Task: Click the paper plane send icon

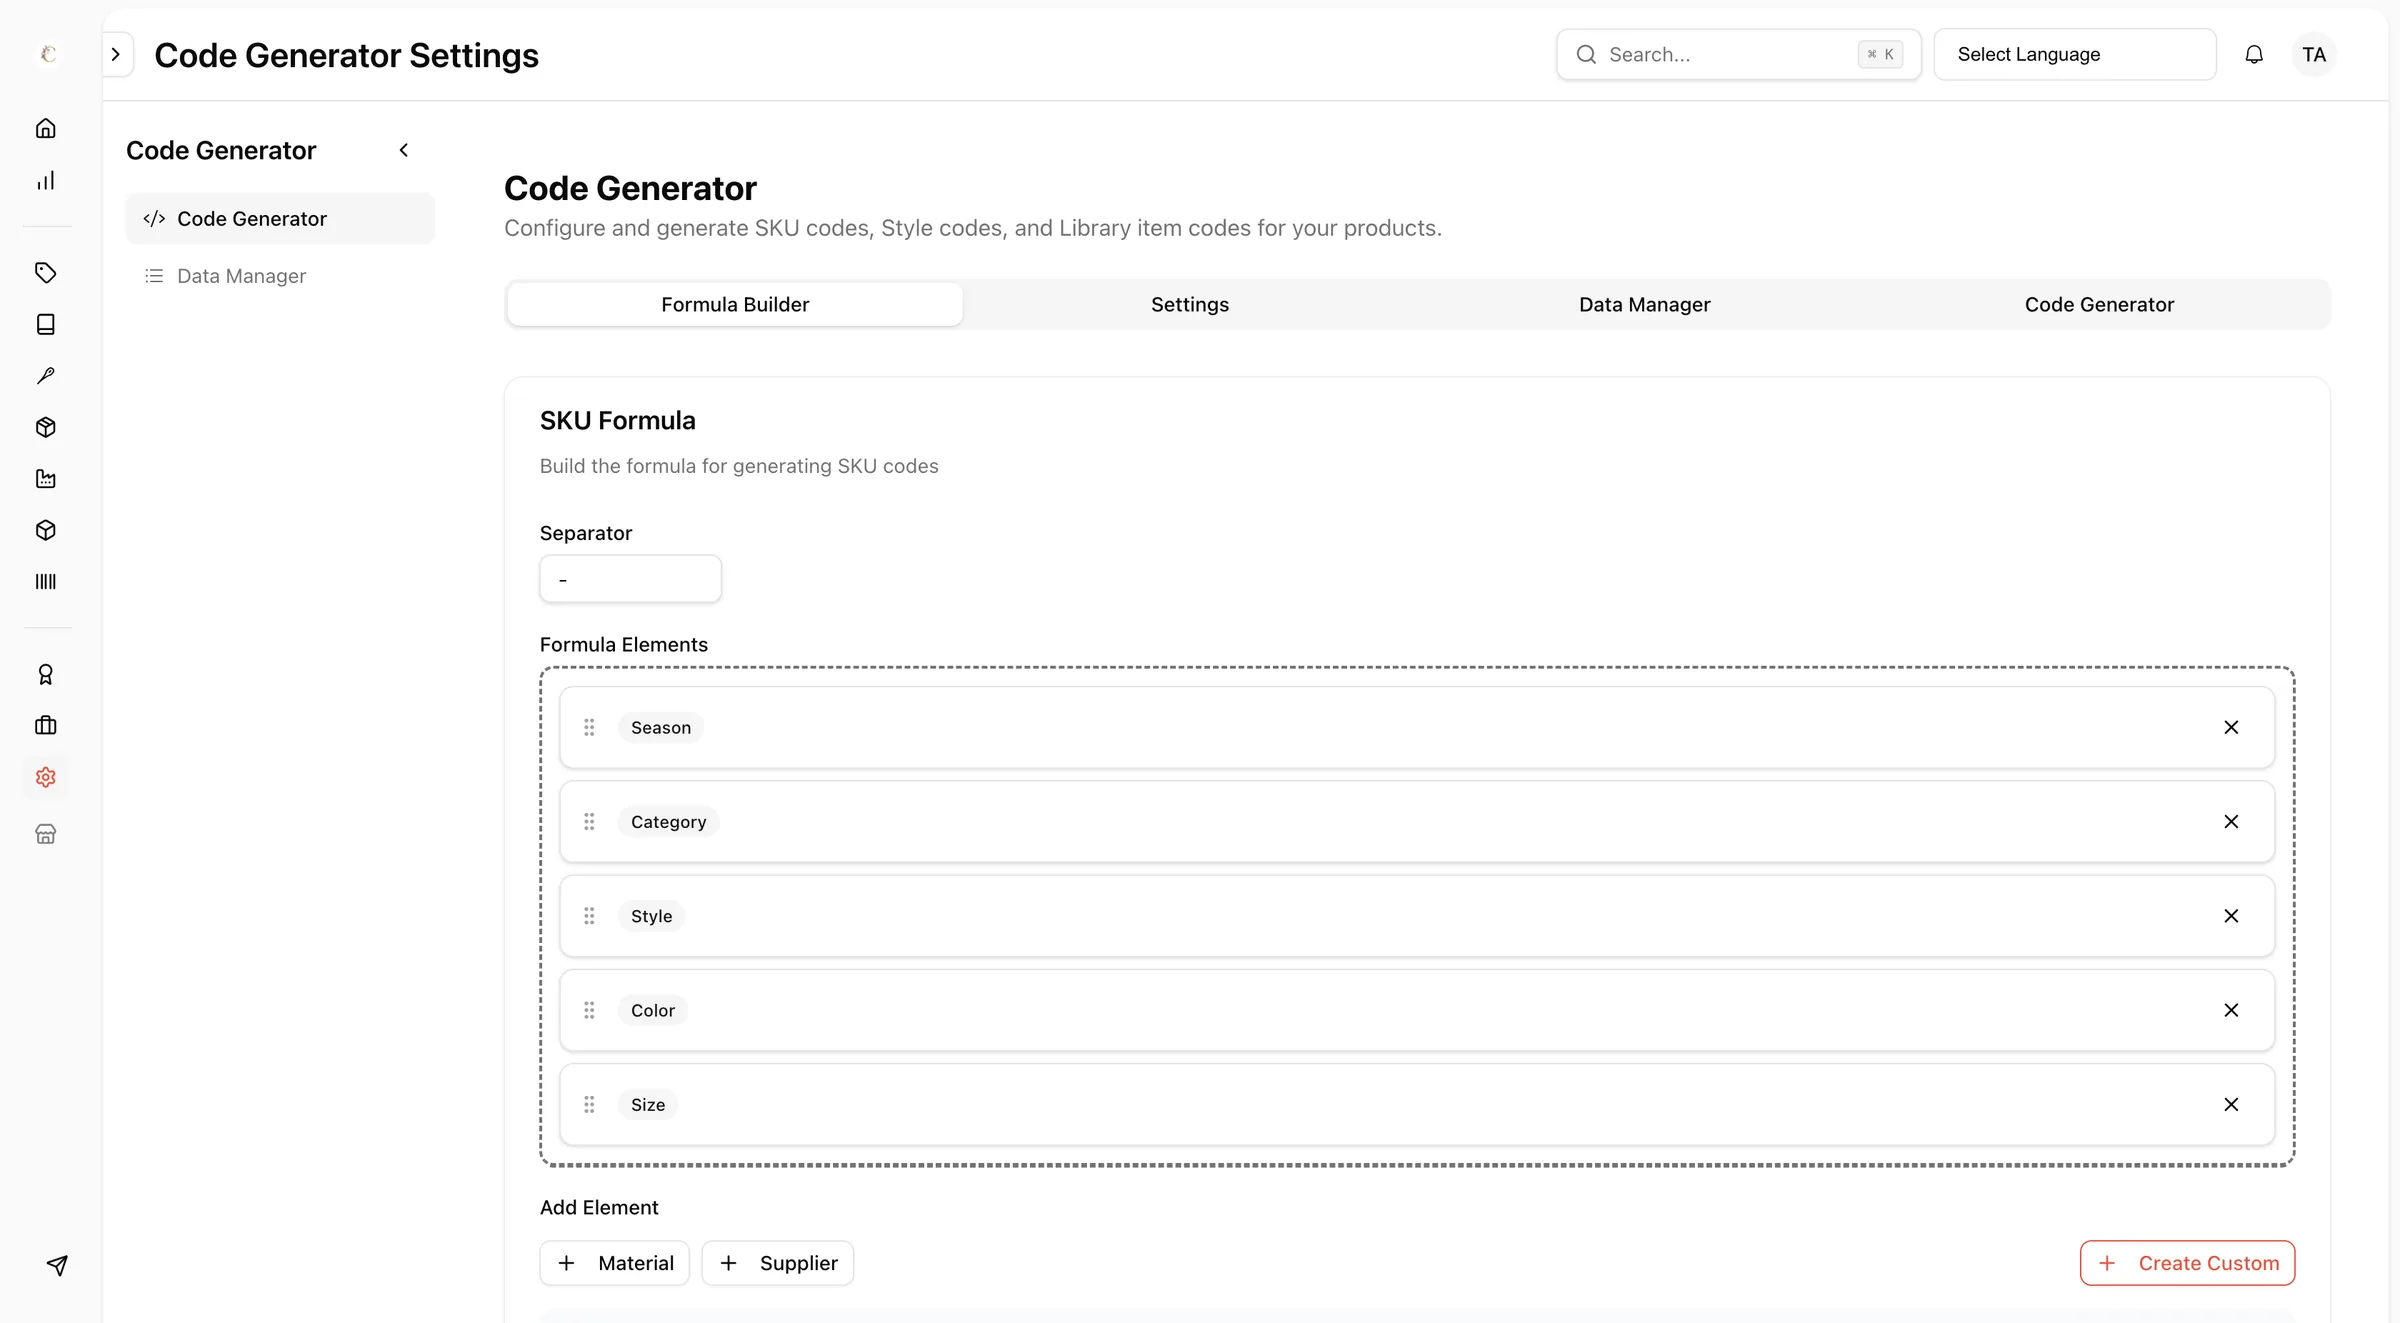Action: pos(58,1265)
